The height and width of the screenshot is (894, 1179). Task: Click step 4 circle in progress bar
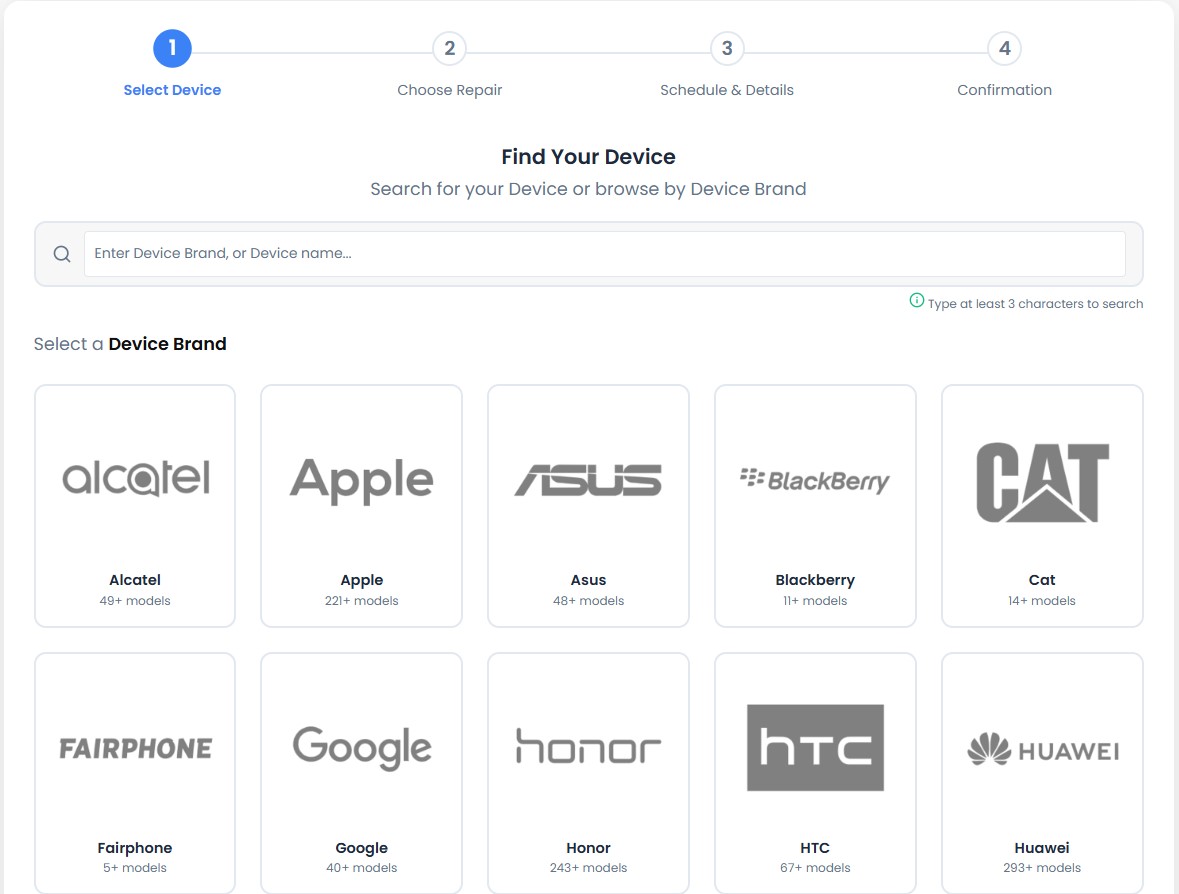(1005, 48)
